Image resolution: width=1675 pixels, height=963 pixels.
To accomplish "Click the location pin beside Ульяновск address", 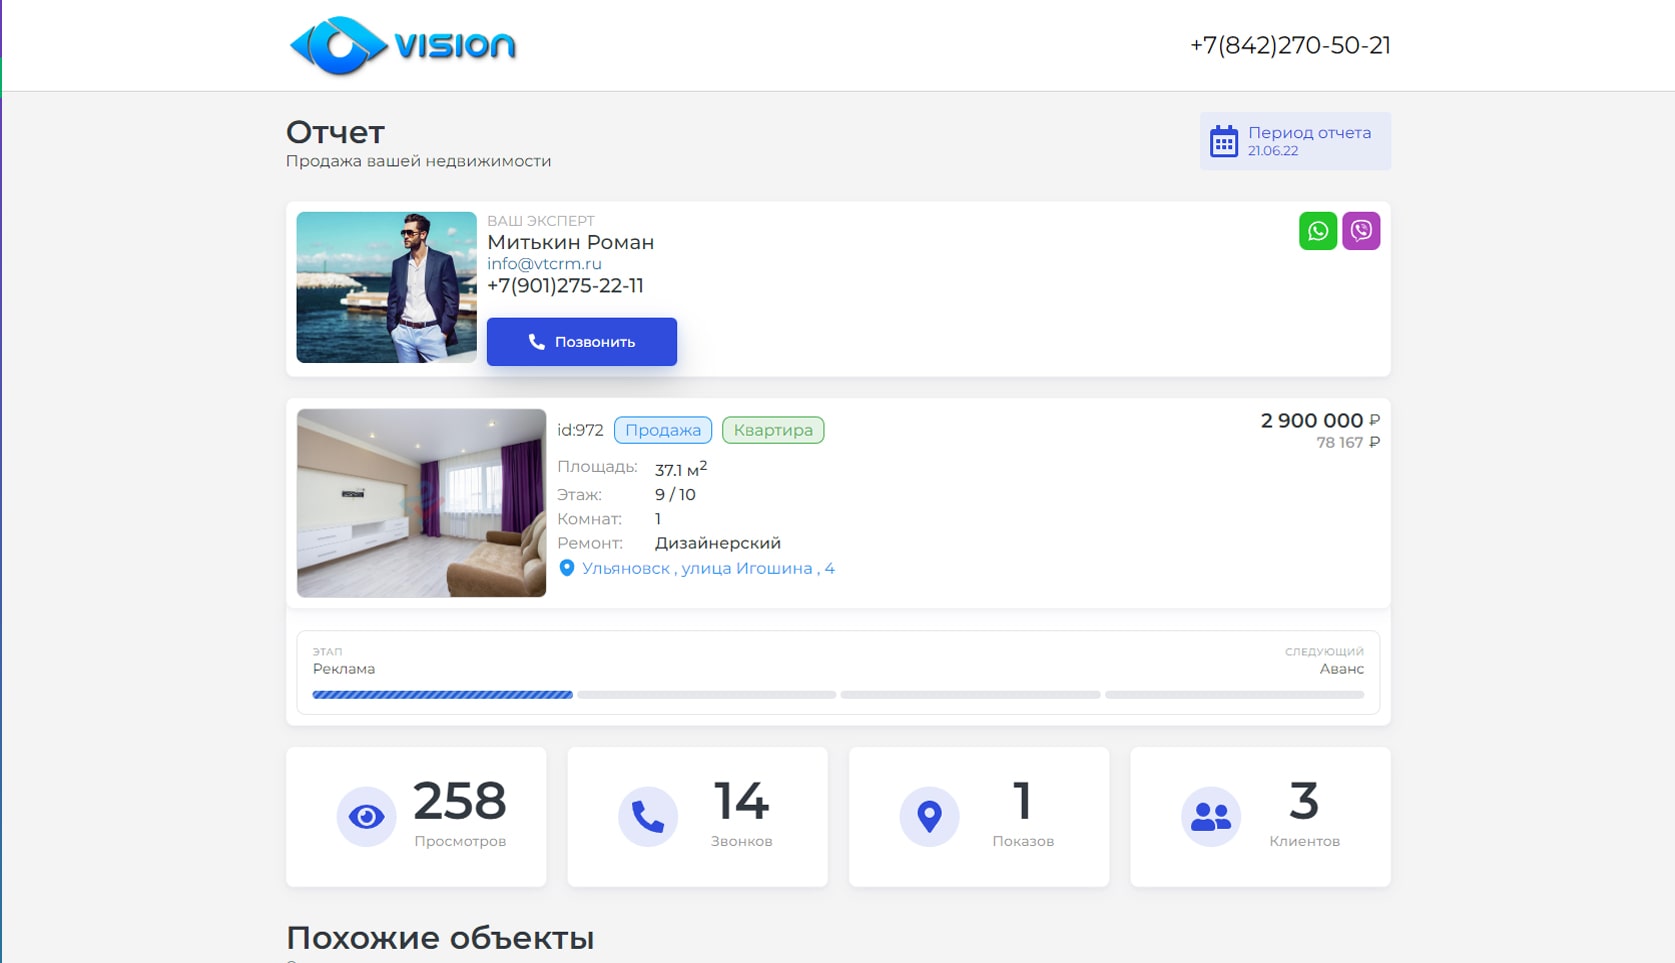I will tap(566, 568).
